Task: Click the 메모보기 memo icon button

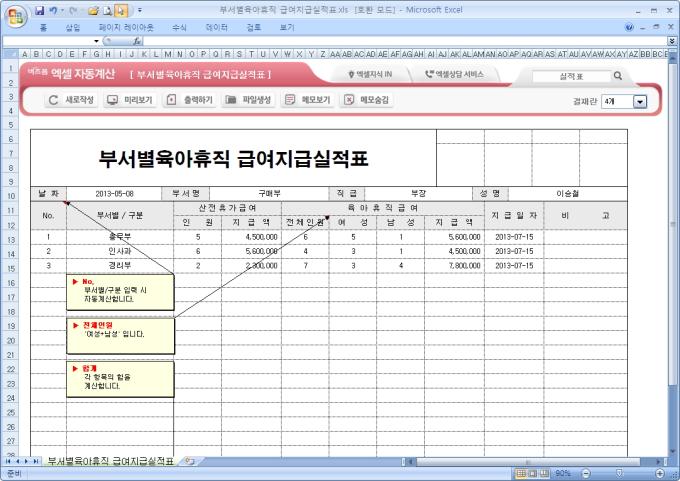Action: [307, 100]
